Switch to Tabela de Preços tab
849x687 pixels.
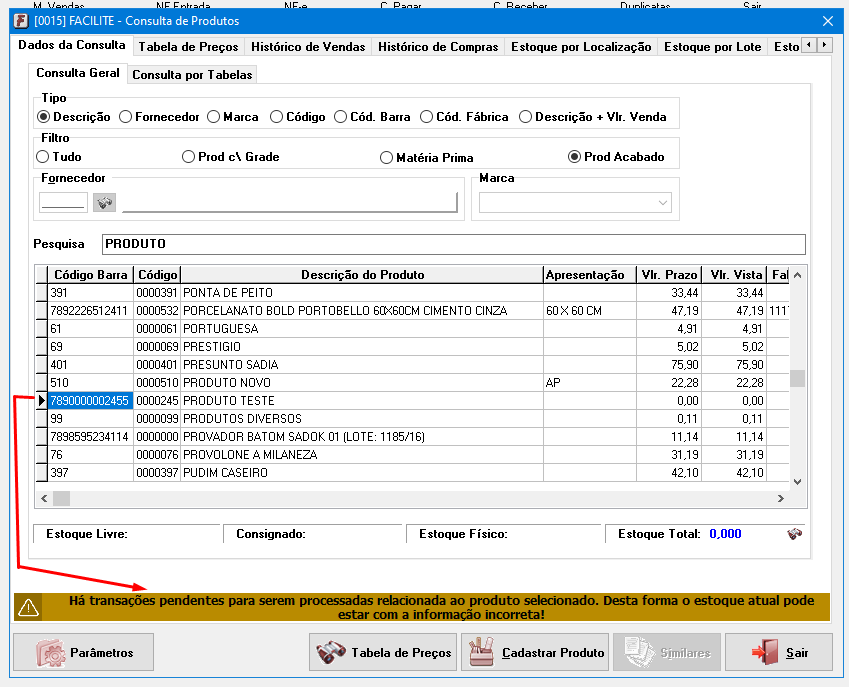[x=188, y=47]
